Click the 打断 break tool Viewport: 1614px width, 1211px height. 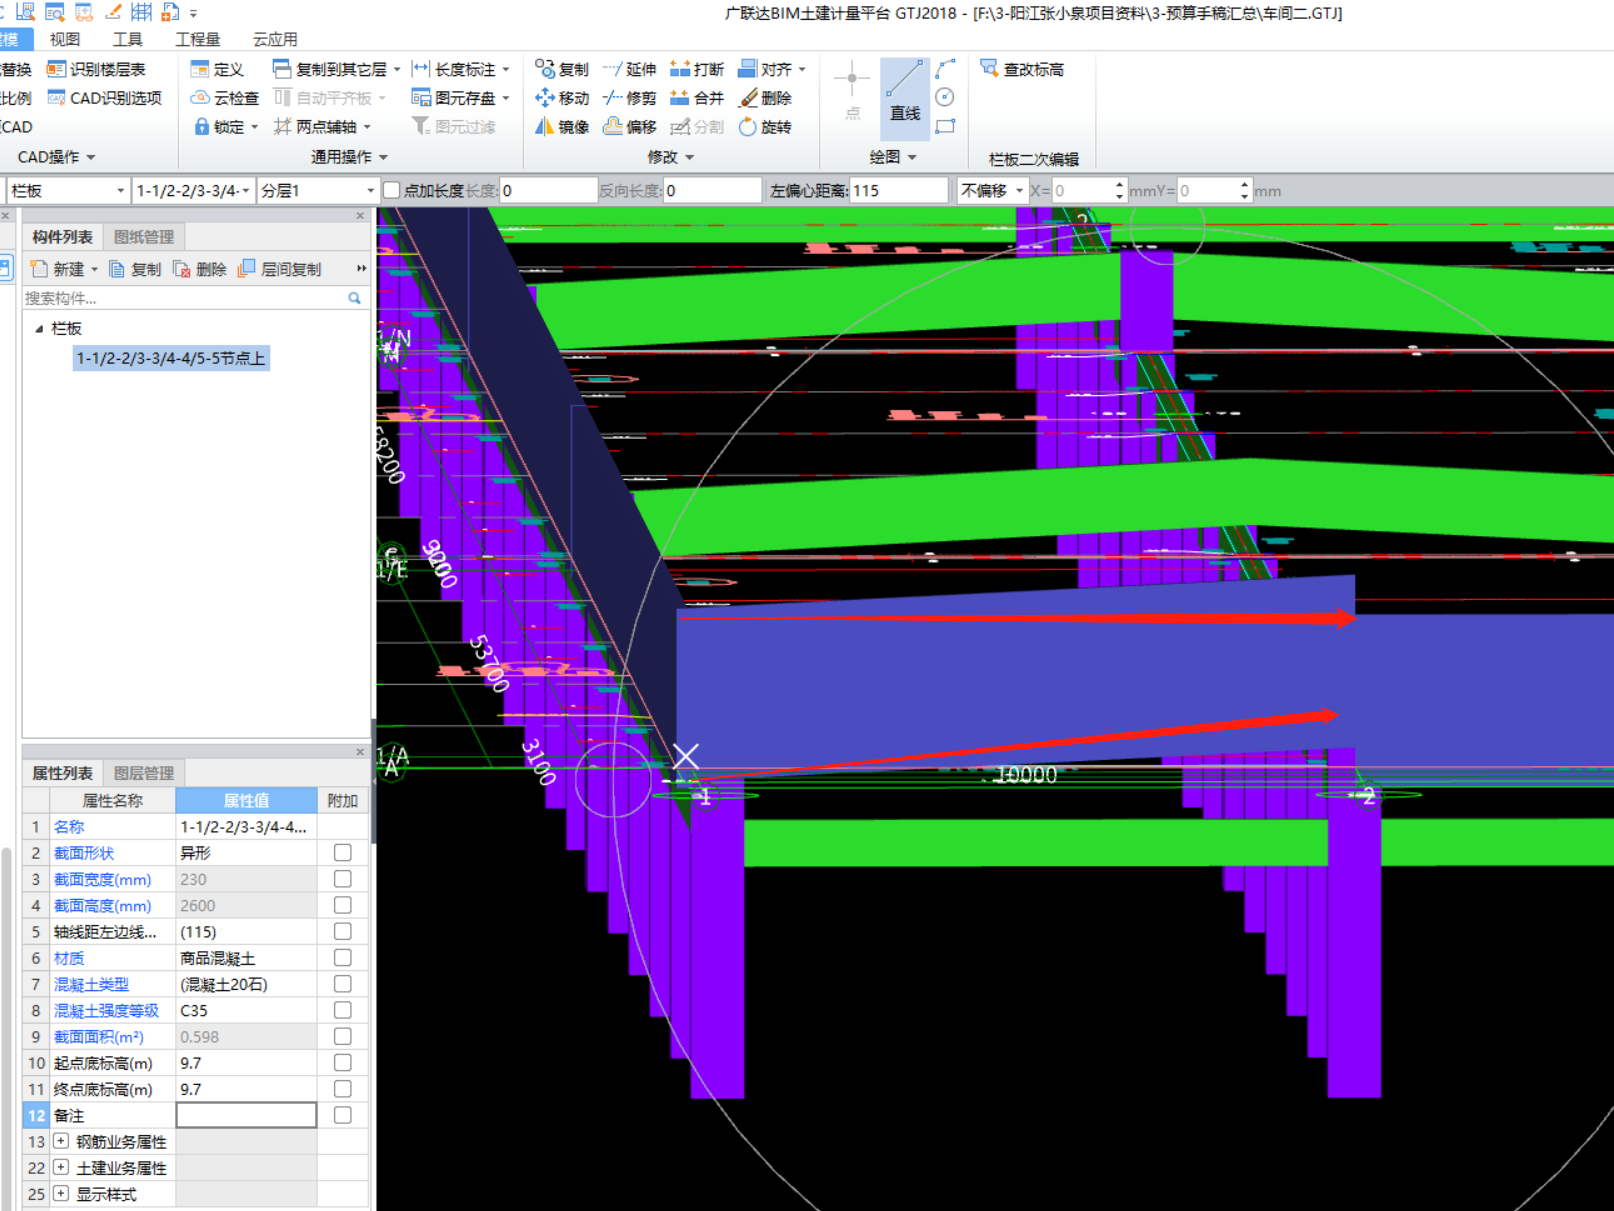coord(697,69)
